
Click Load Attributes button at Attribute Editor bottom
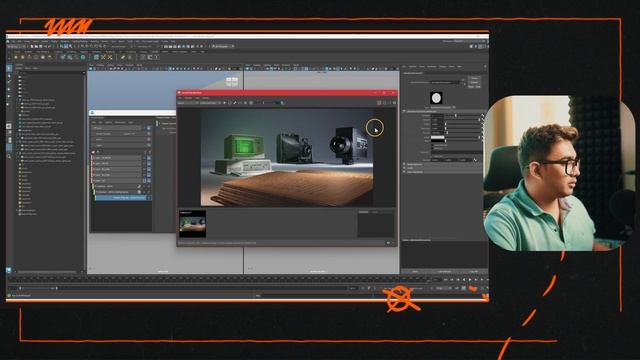tap(444, 271)
